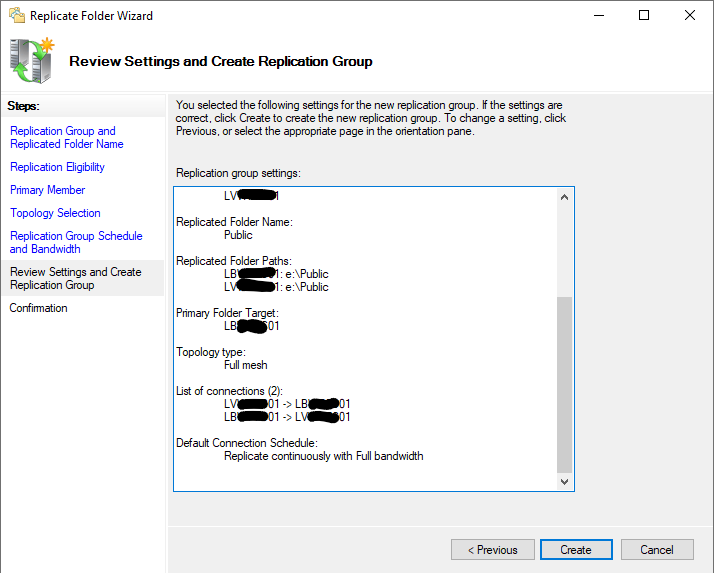Click the 'Replicated Folder Name:' label
Viewport: 715px width, 573px height.
pyautogui.click(x=234, y=222)
